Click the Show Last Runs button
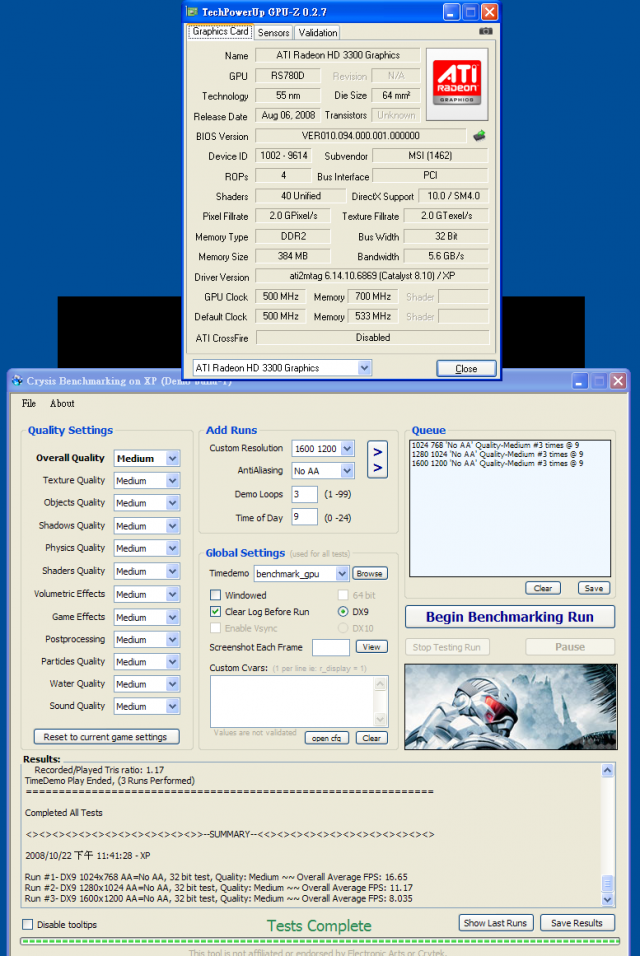This screenshot has width=640, height=957. click(x=495, y=923)
